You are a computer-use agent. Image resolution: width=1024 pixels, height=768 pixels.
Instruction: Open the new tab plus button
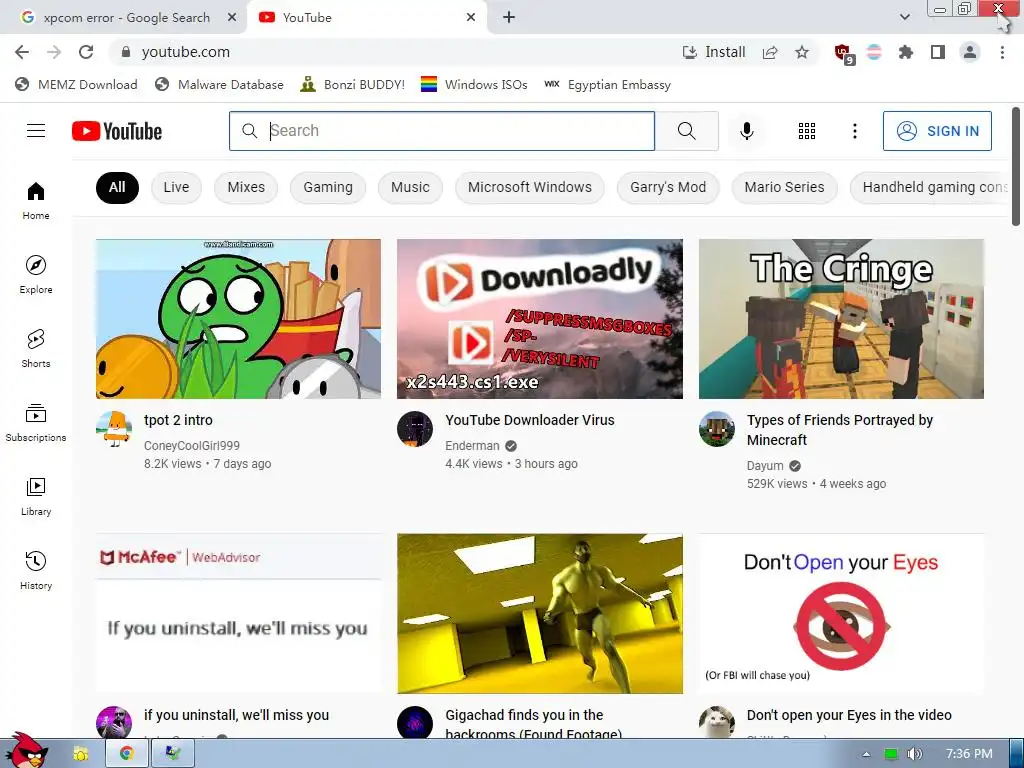[x=509, y=18]
